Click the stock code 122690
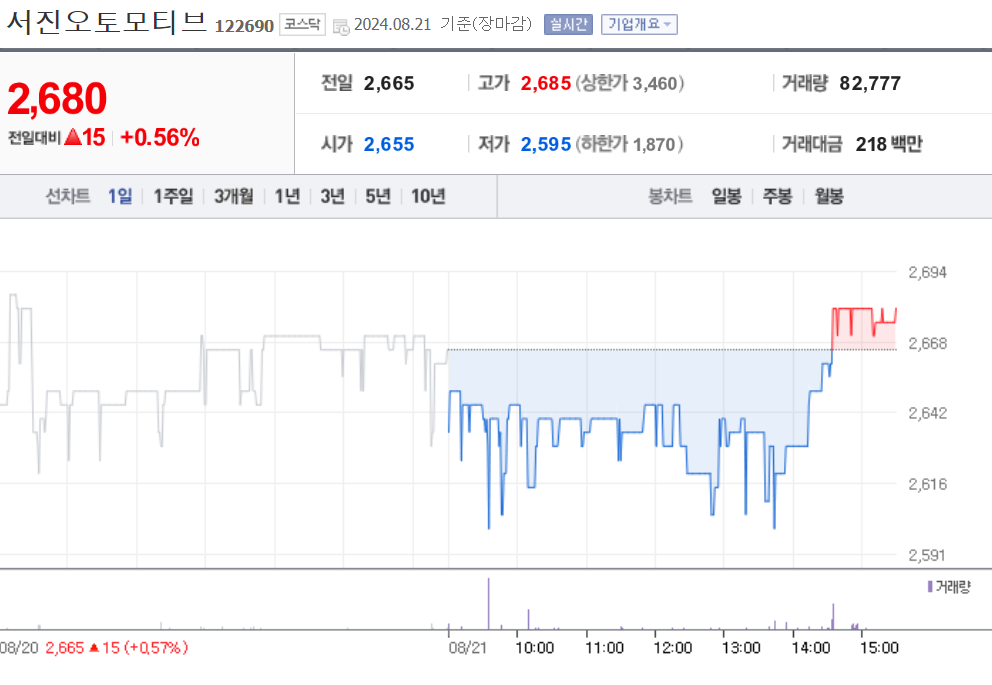This screenshot has height=685, width=992. coord(244,26)
